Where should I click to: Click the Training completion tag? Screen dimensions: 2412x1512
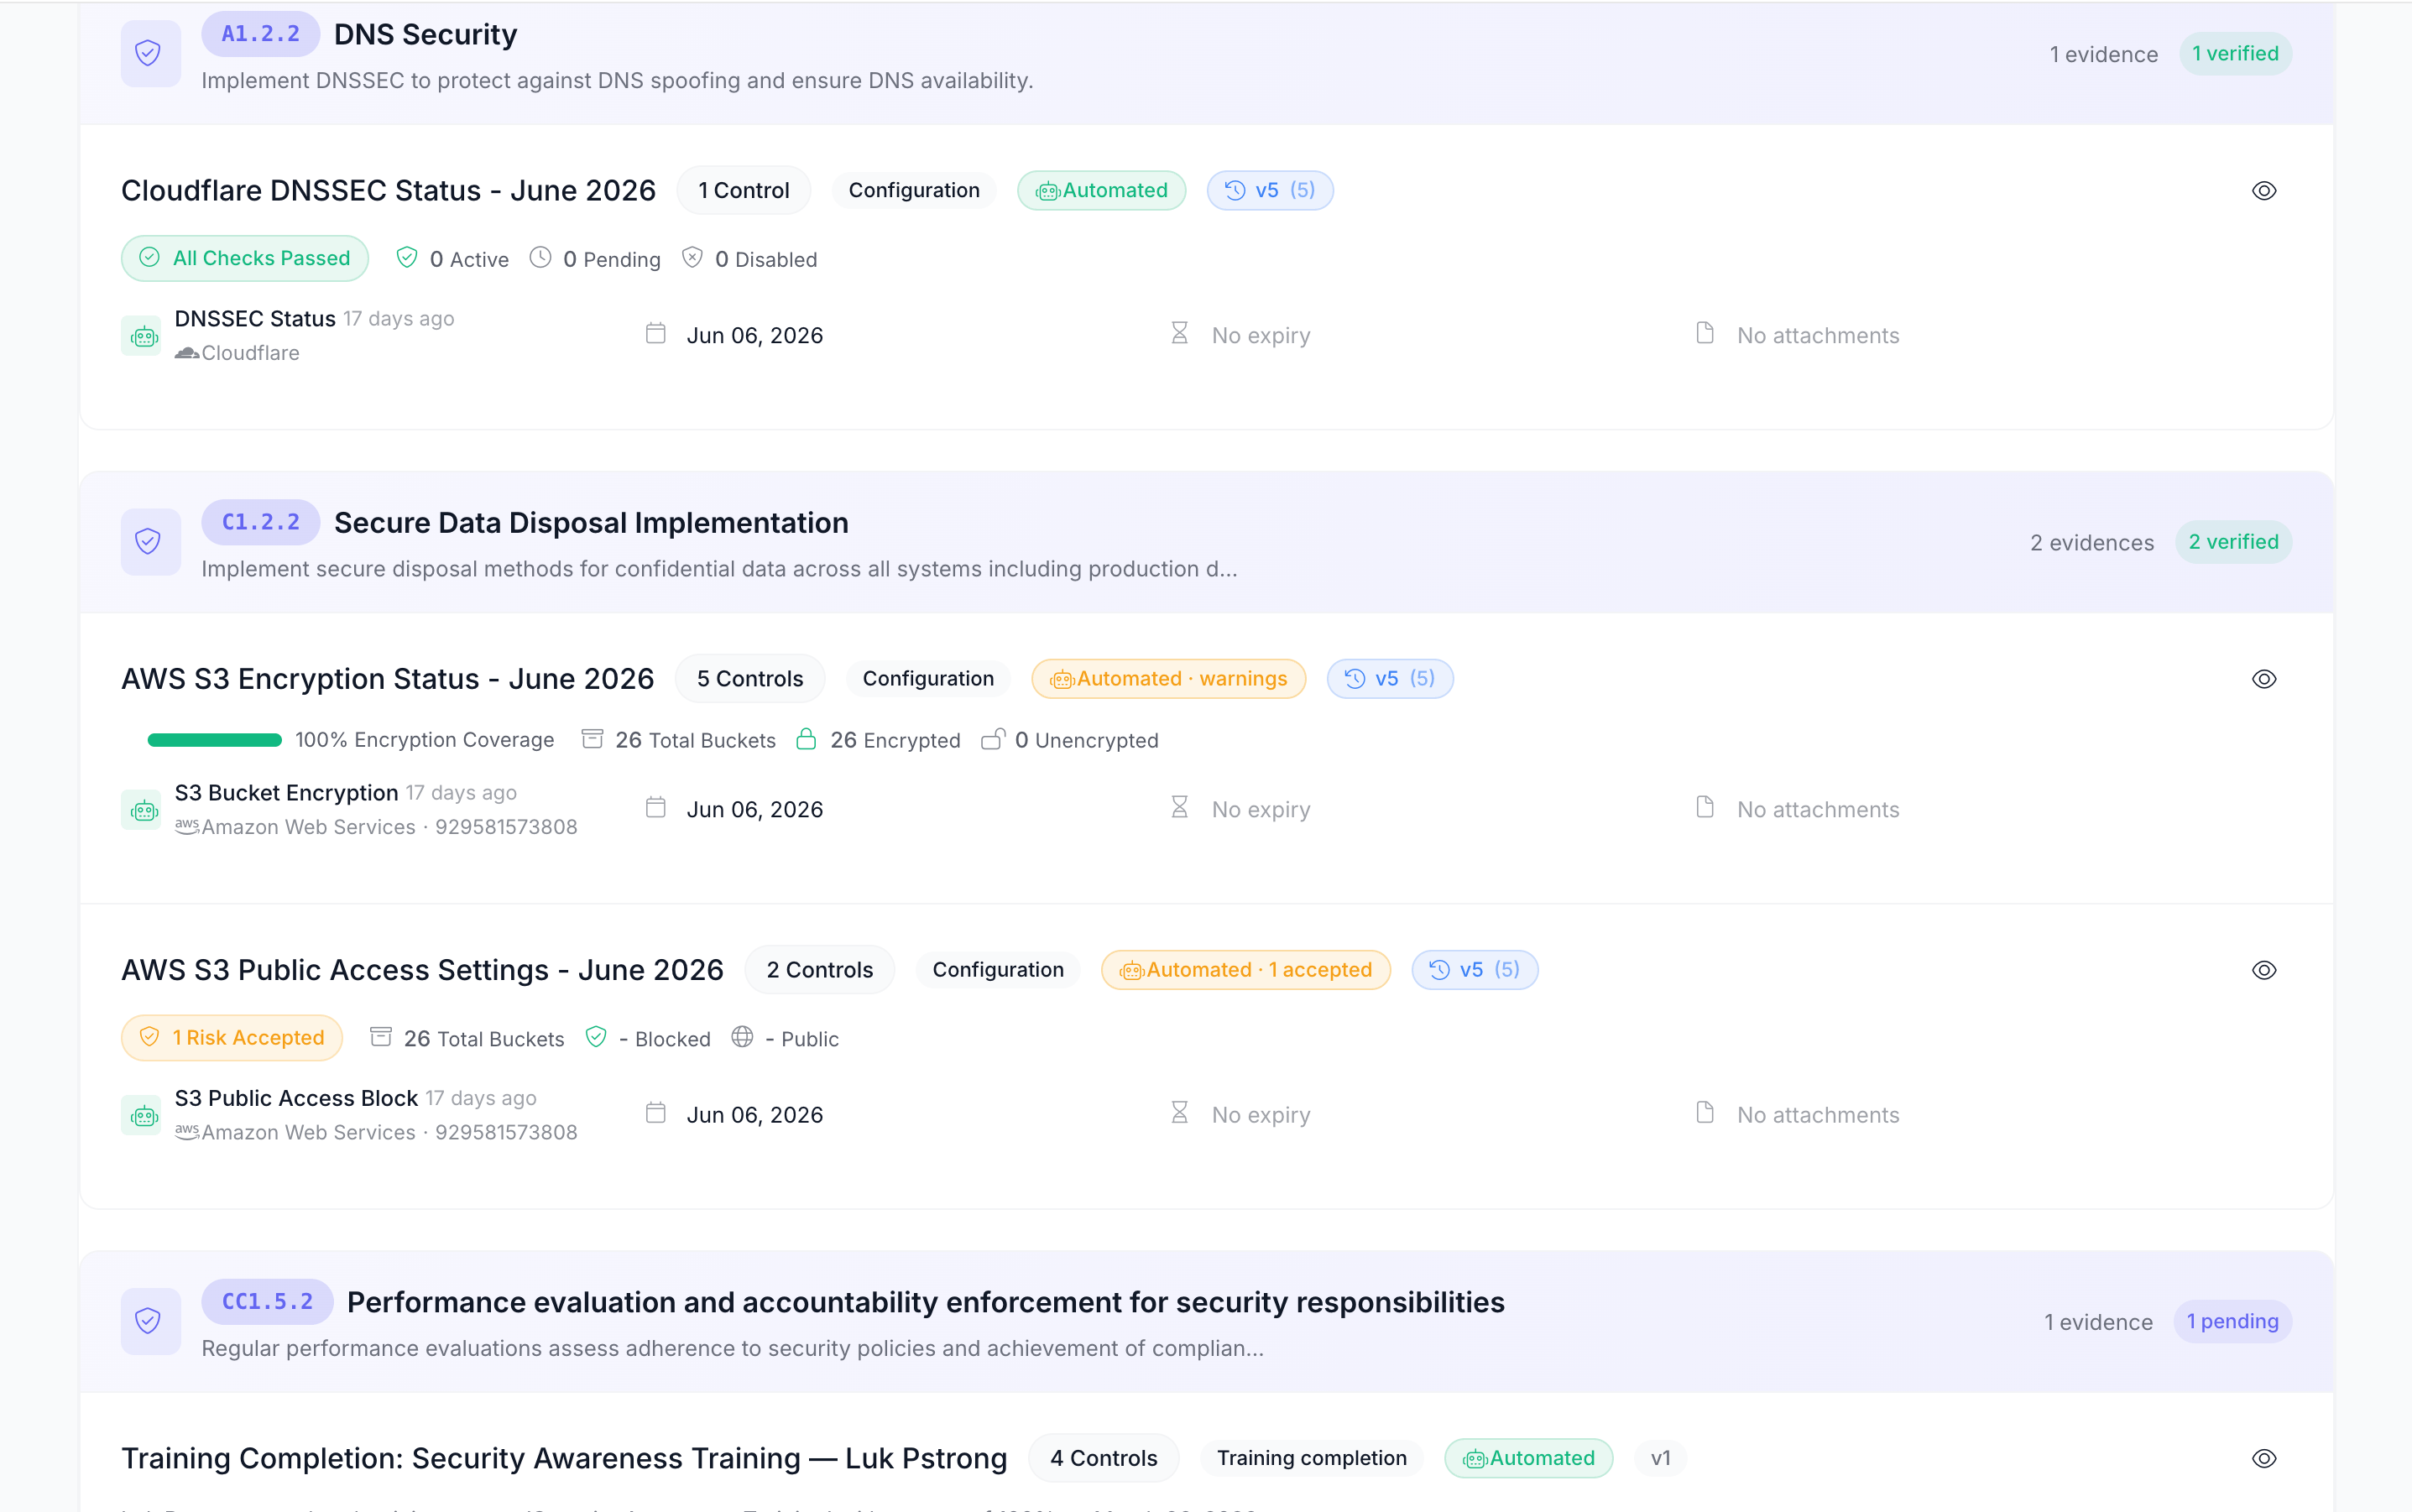(1311, 1459)
